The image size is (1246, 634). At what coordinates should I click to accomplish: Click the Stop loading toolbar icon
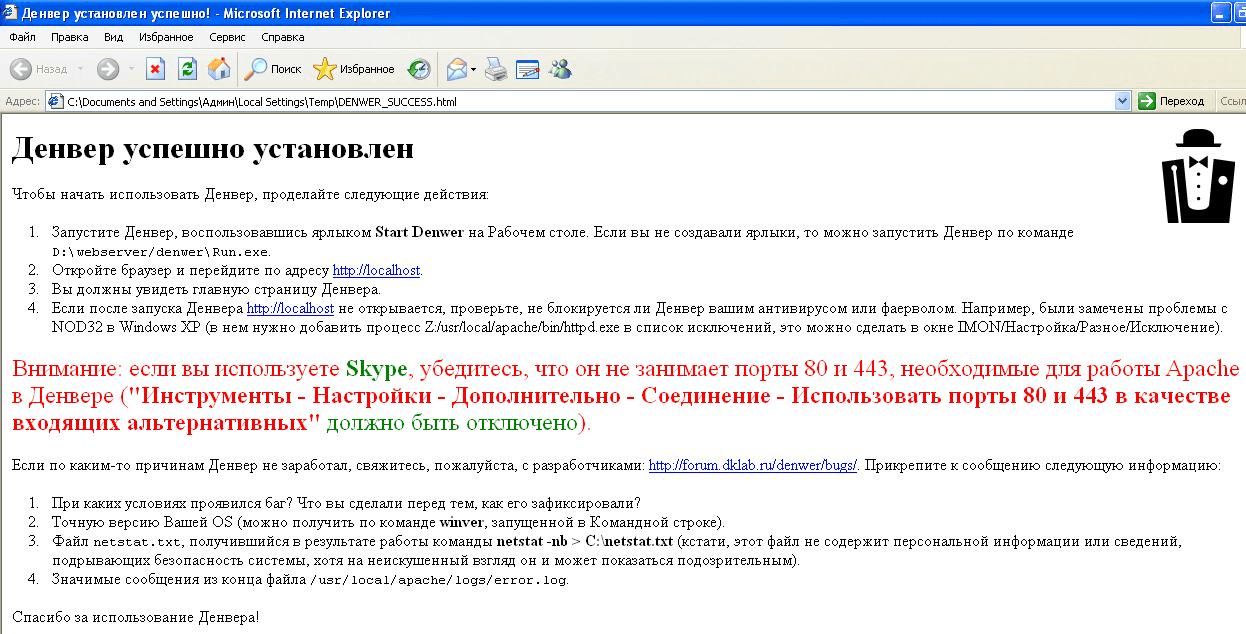pos(155,69)
